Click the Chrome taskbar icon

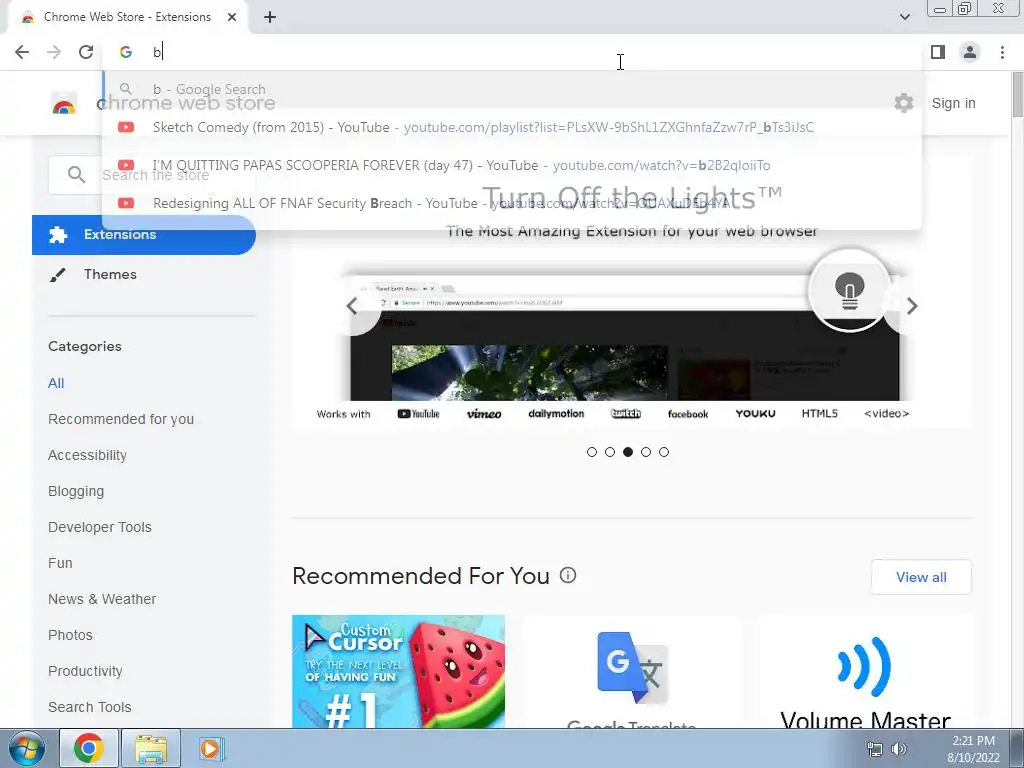[88, 748]
